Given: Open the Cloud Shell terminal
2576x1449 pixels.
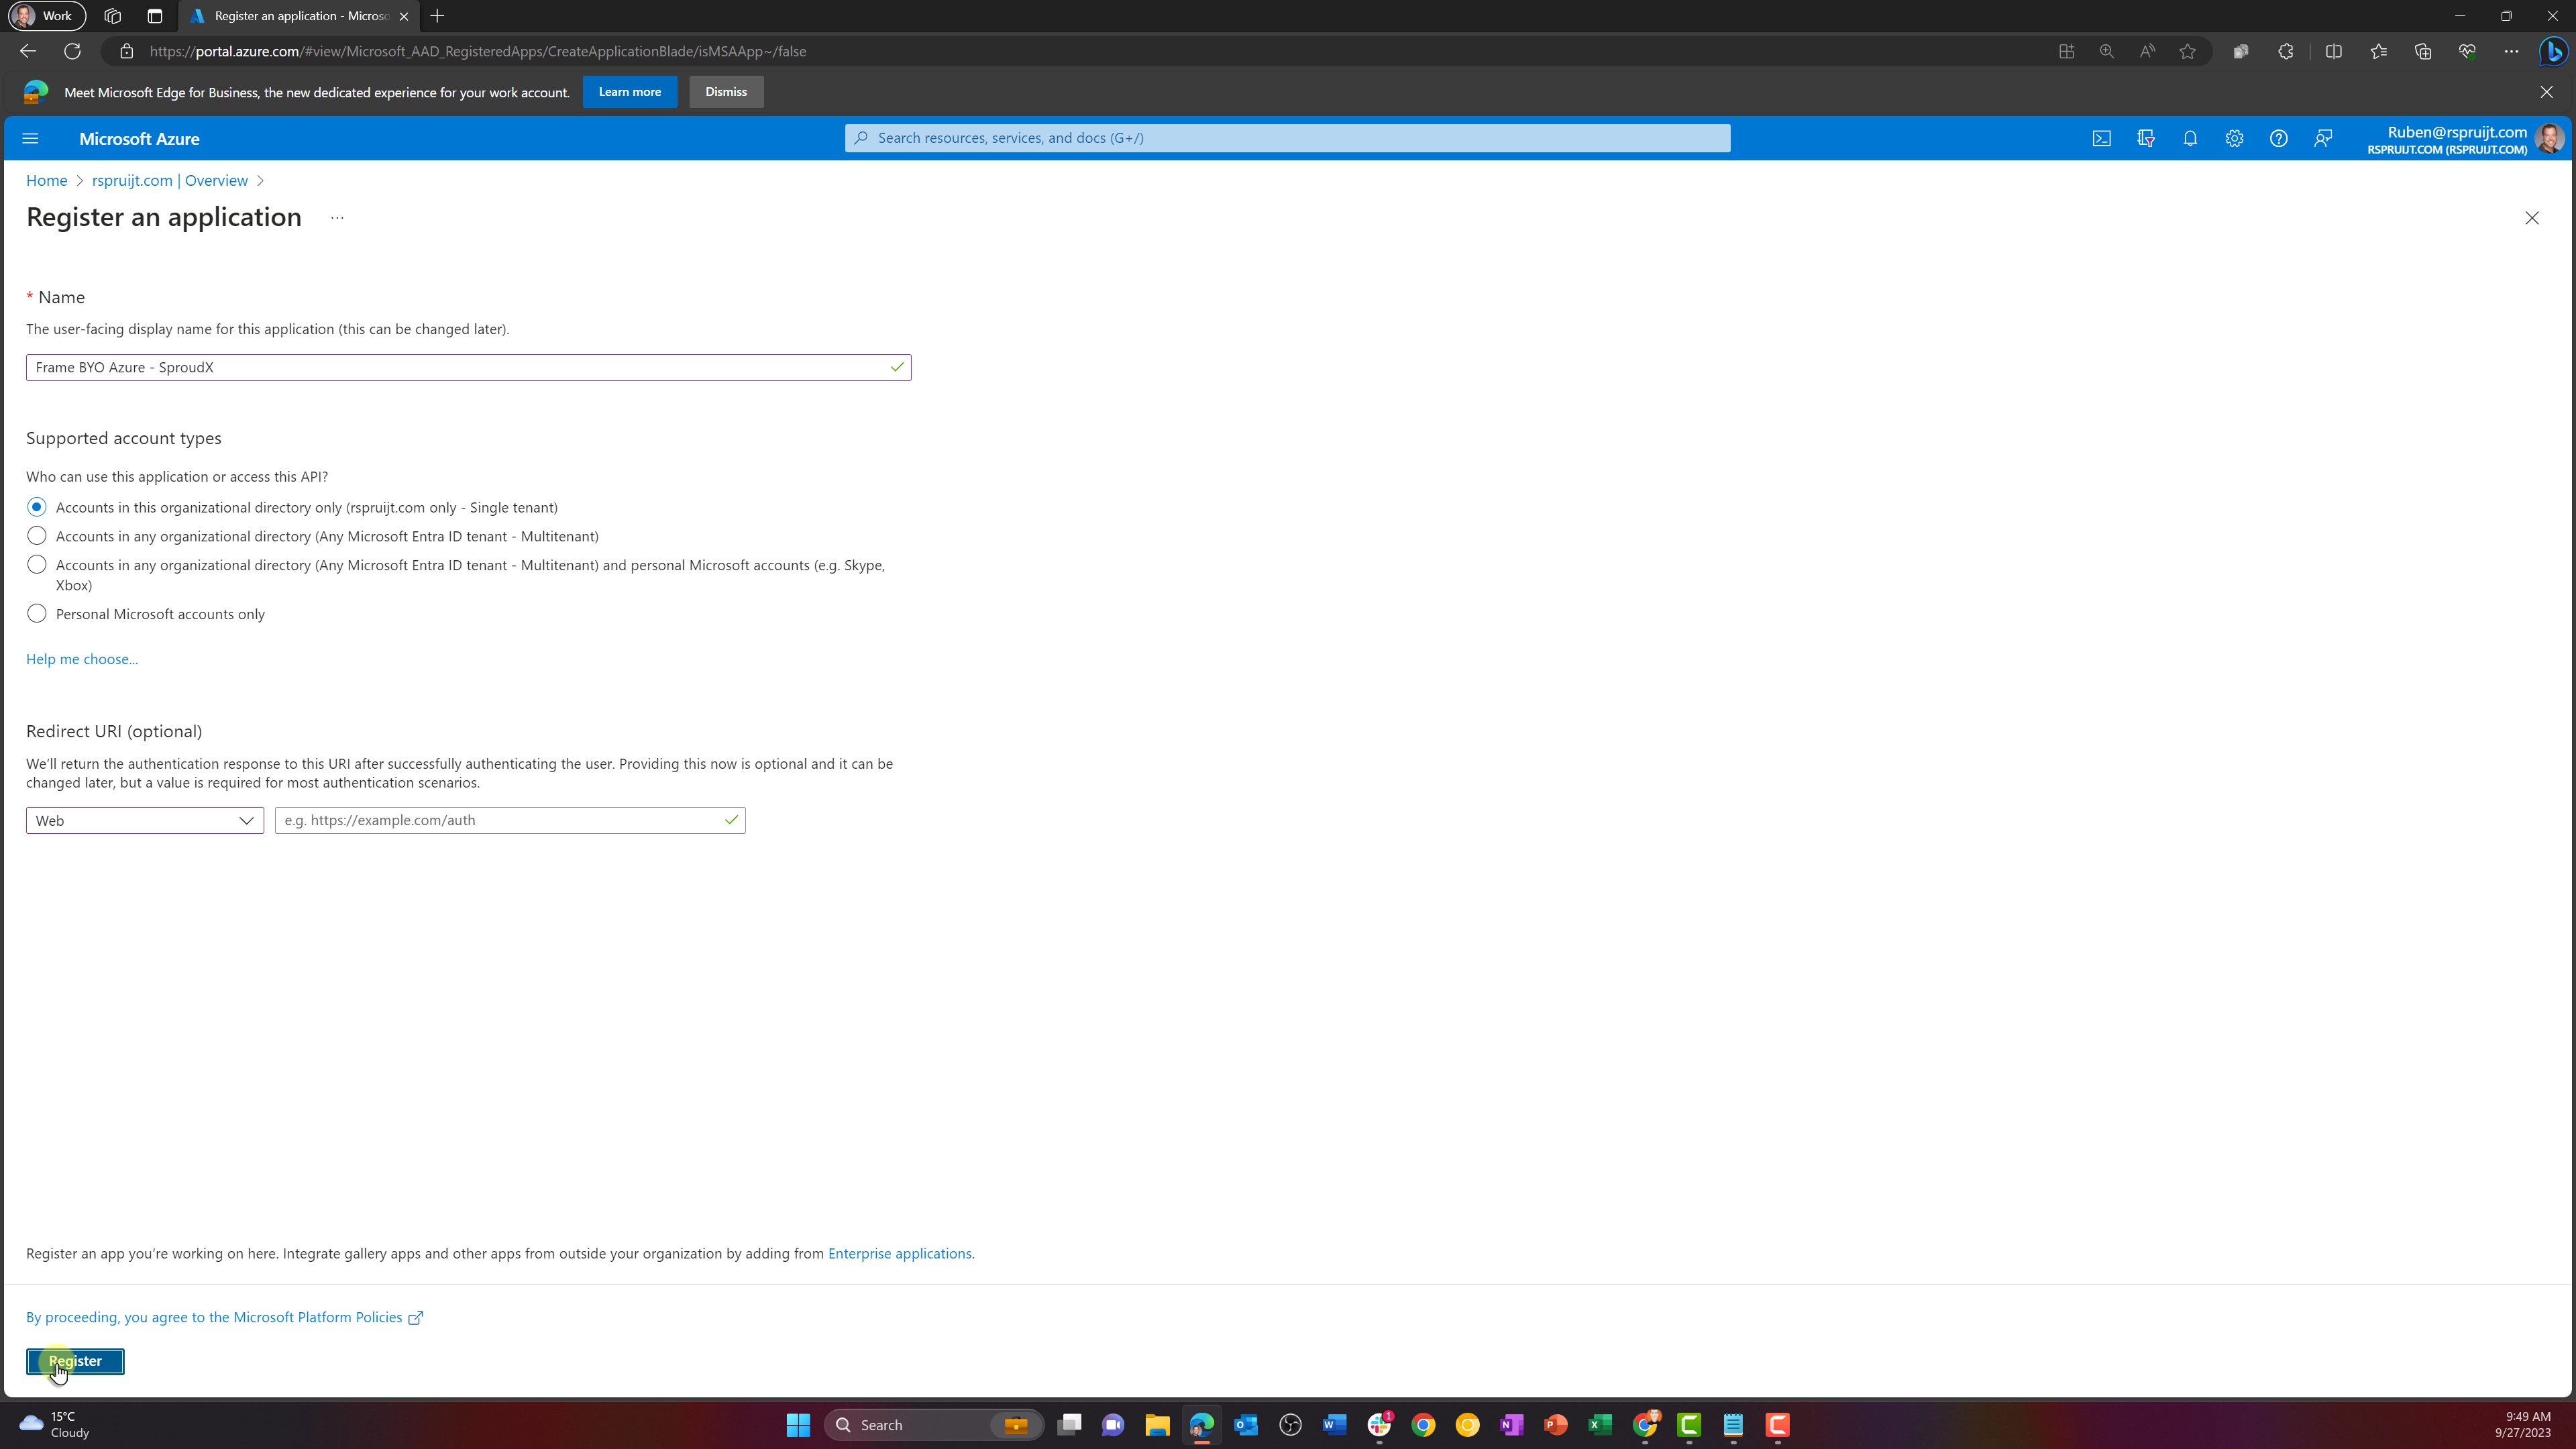Looking at the screenshot, I should coord(2101,138).
